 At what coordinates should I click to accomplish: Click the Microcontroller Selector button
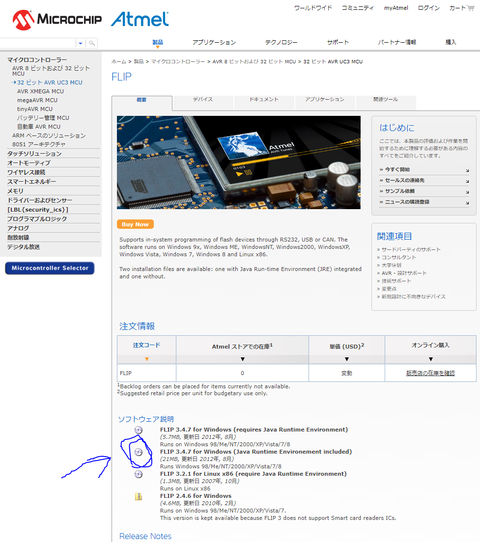click(x=50, y=268)
